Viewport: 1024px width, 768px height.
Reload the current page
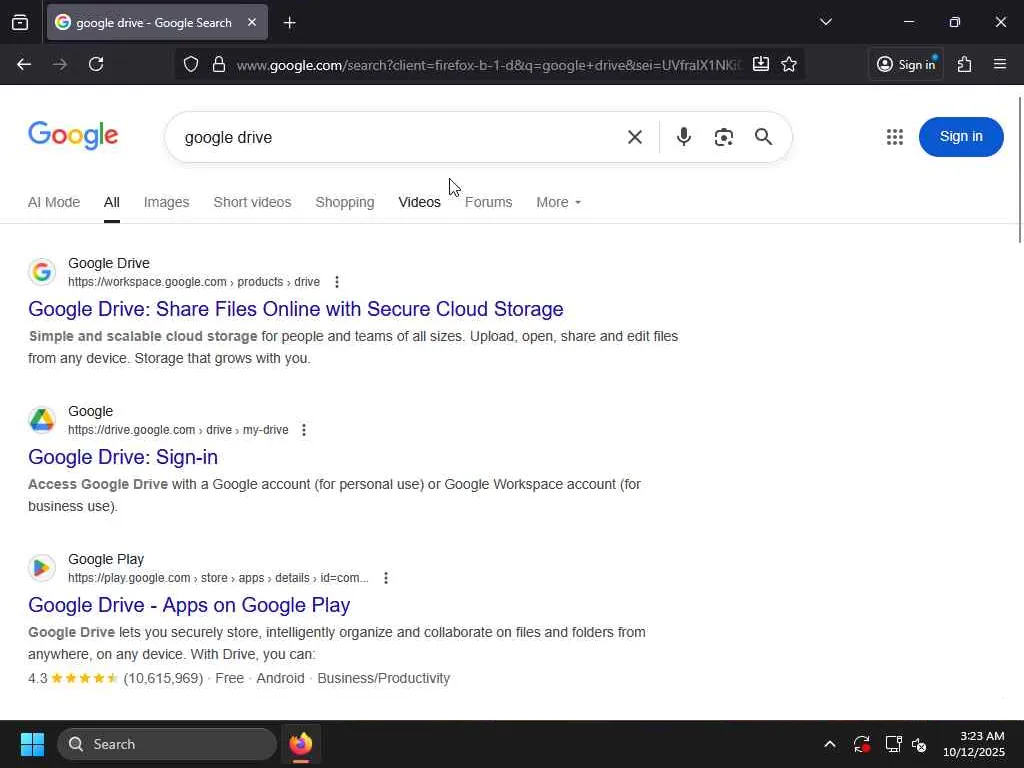point(96,64)
